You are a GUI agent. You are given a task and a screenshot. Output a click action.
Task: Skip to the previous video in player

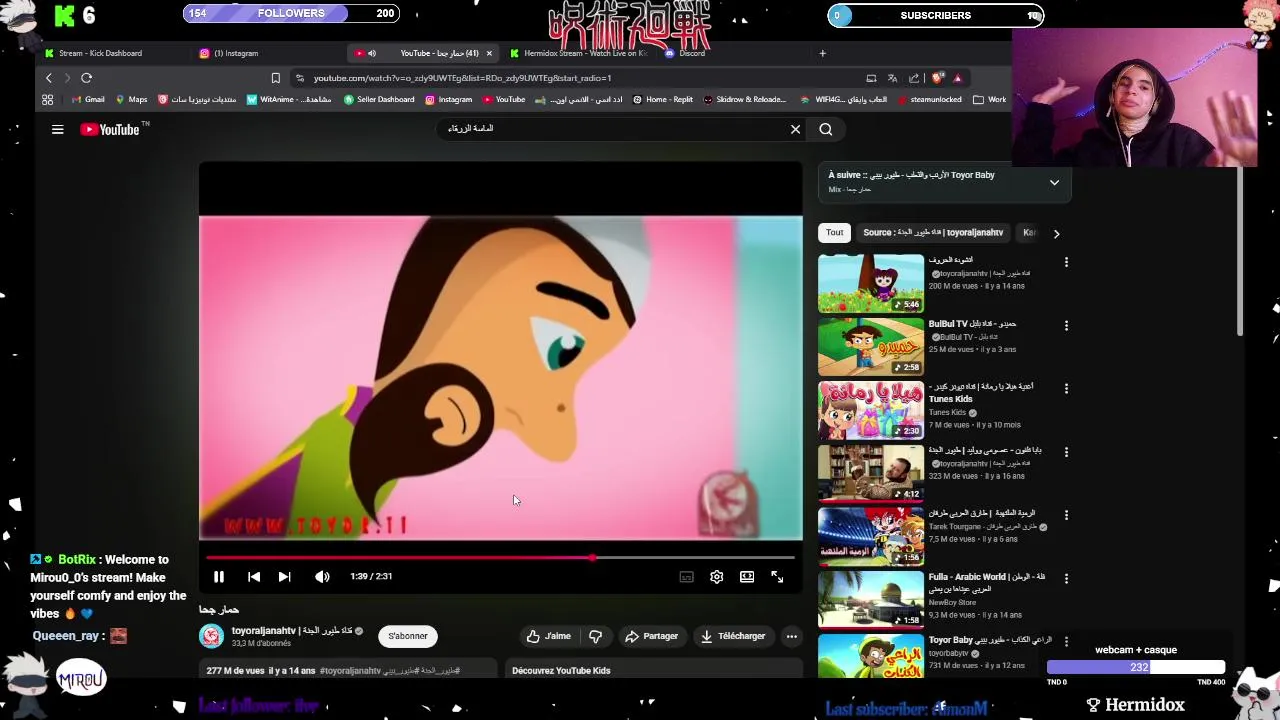tap(254, 577)
